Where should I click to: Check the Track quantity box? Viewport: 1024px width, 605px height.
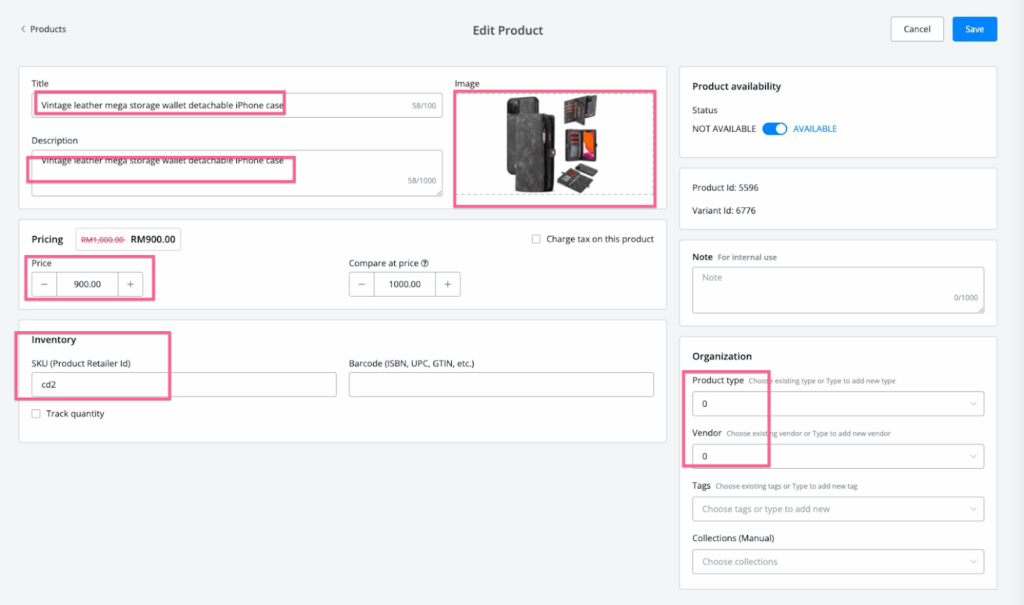(x=36, y=414)
